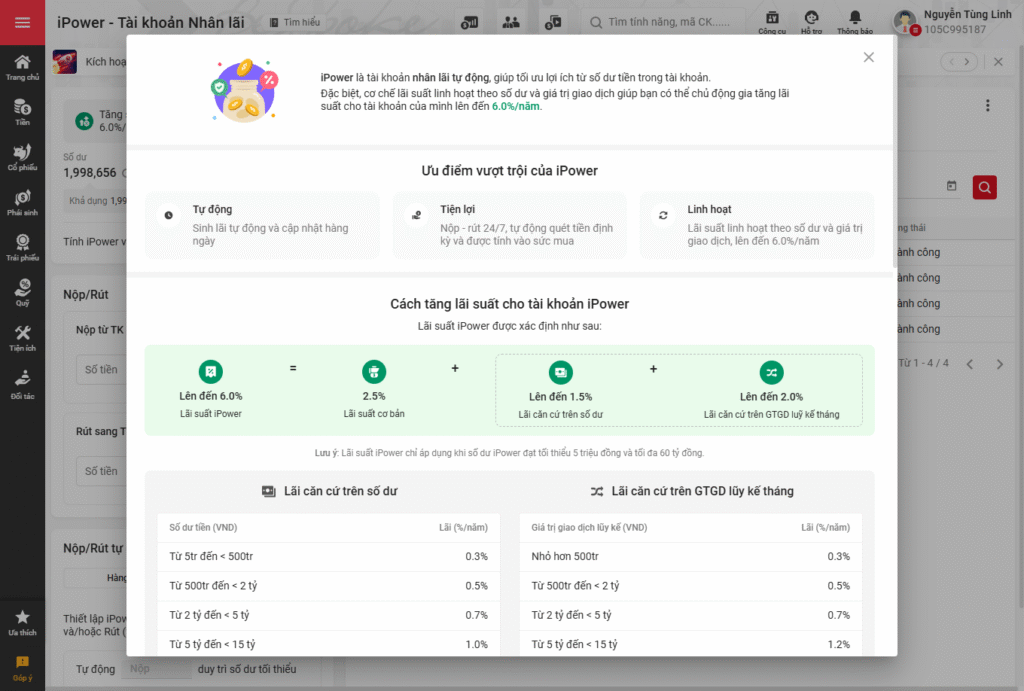Open Ưa thích favorites in sidebar

tap(22, 623)
